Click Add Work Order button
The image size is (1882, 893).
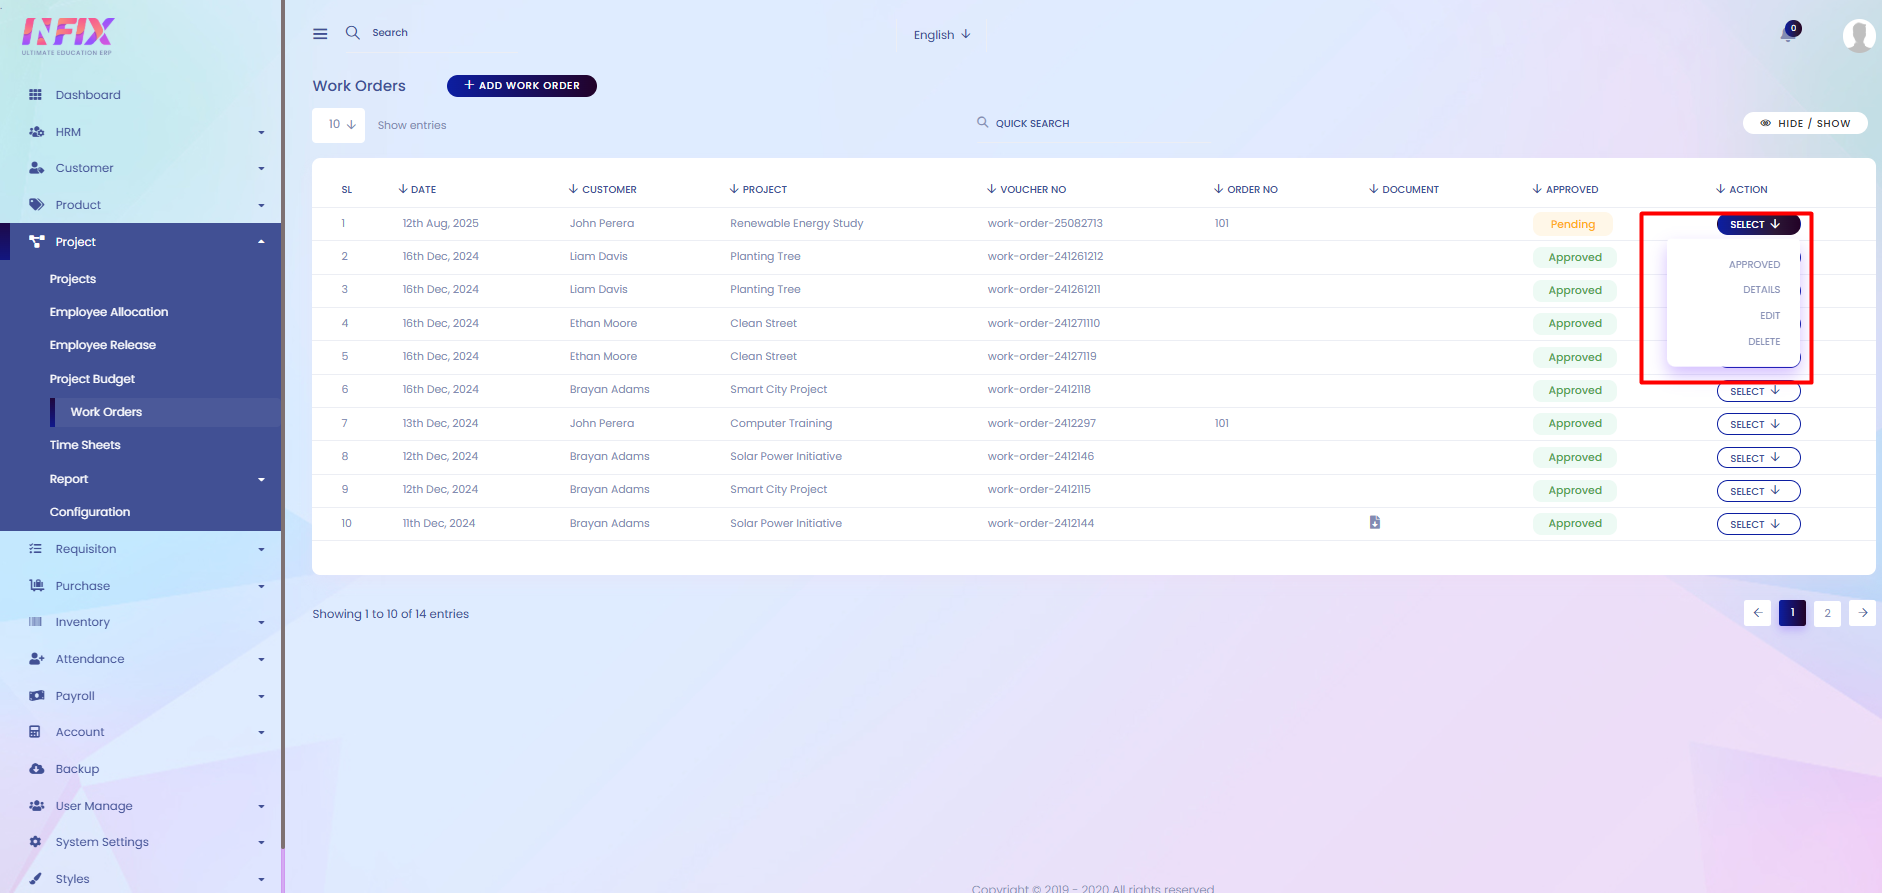522,86
